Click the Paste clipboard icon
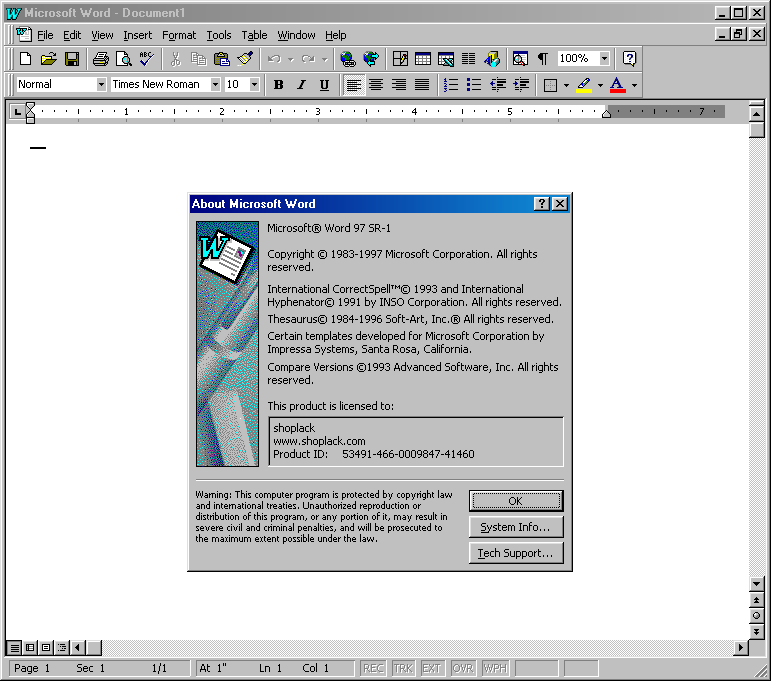771x681 pixels. pos(222,59)
